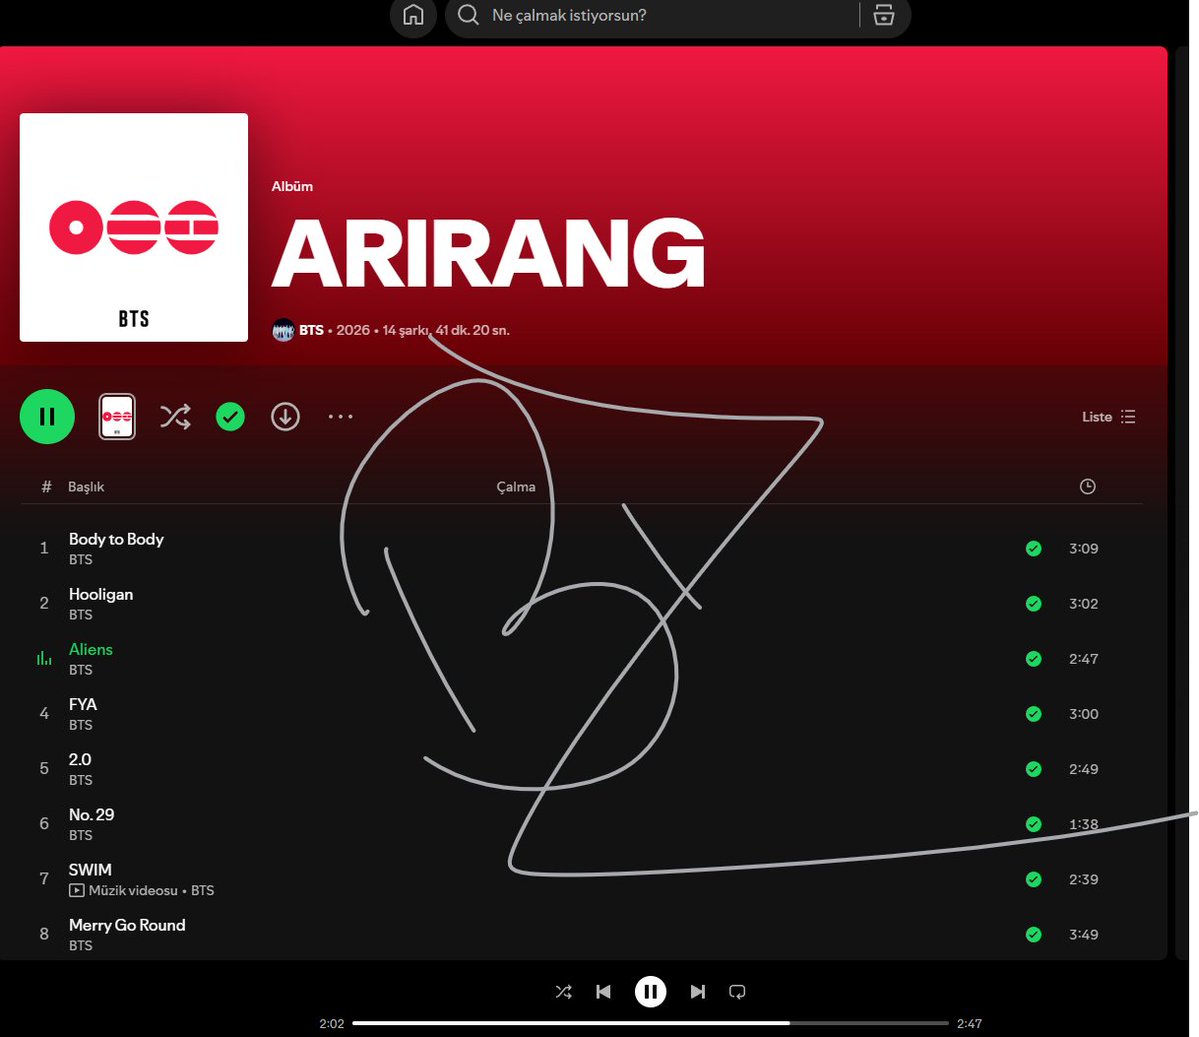Pause album with large green button
Viewport: 1199px width, 1037px height.
coord(47,417)
